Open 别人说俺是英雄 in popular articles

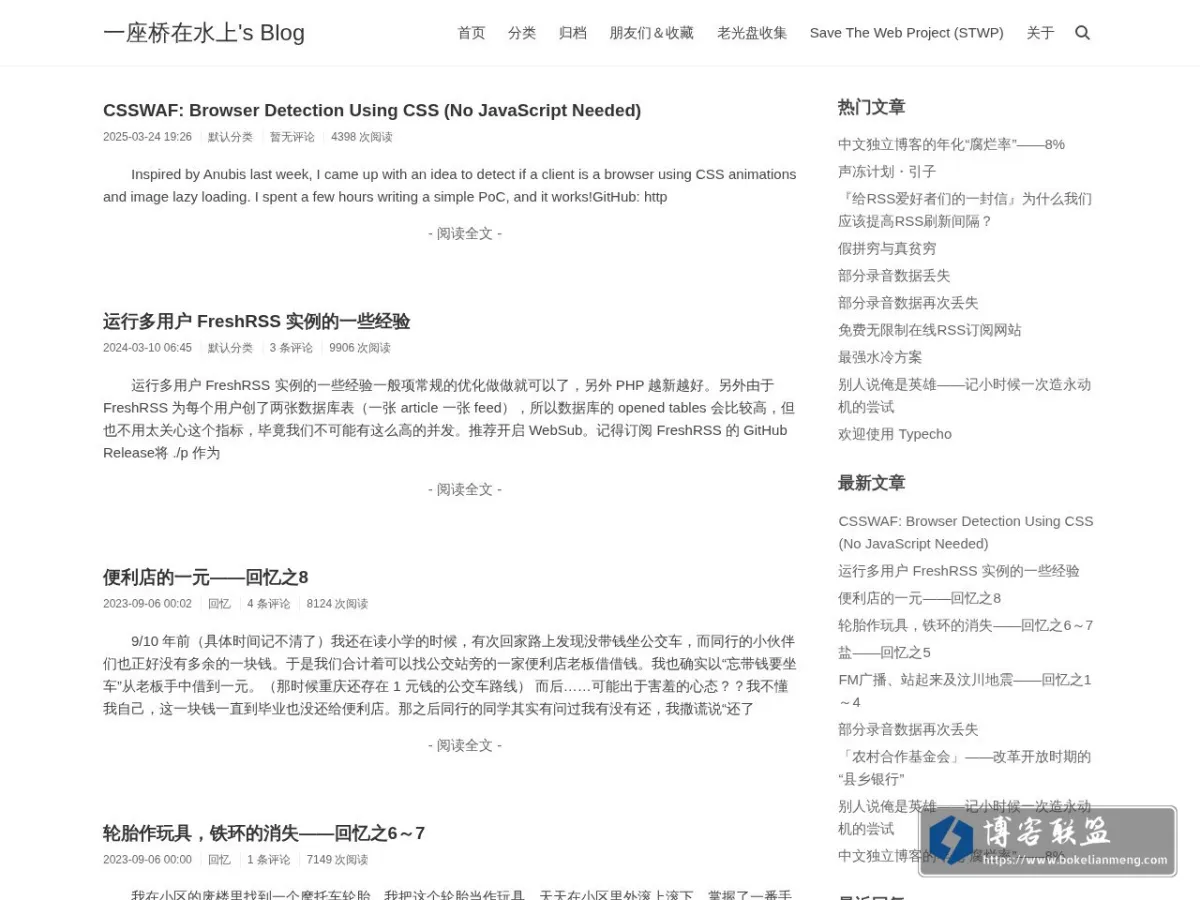coord(965,395)
